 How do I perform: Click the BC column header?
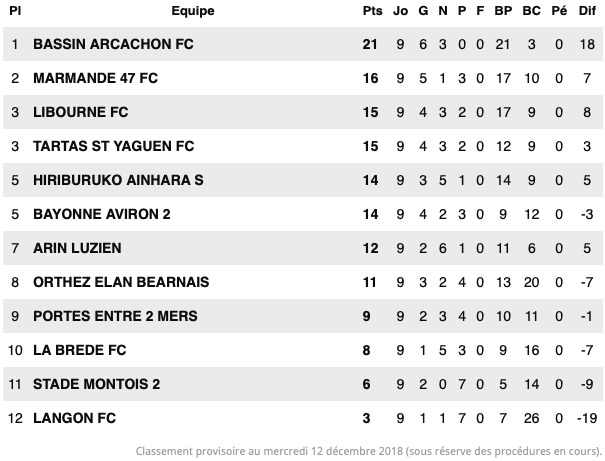click(531, 11)
